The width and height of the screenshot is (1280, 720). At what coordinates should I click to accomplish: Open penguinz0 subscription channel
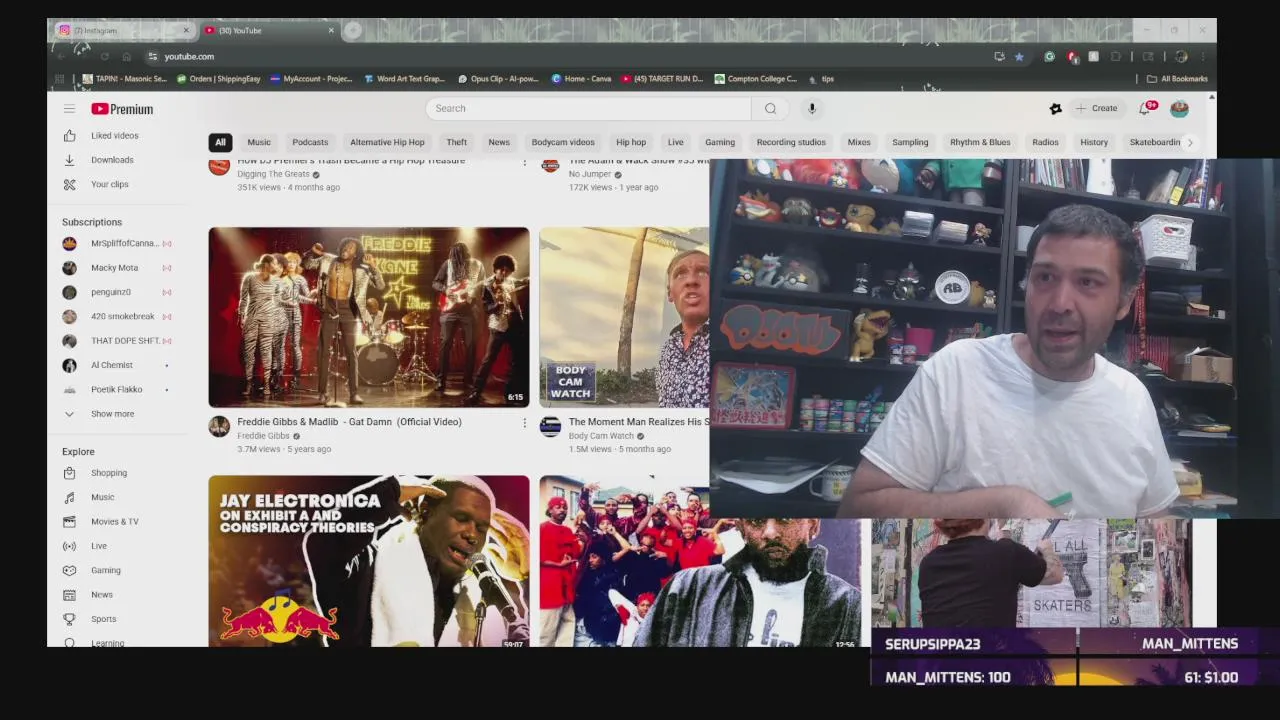(115, 292)
